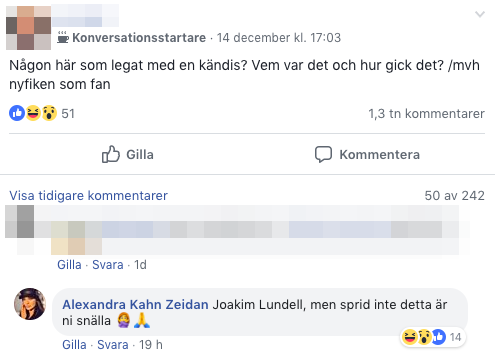Click the 19 h timestamp on Alexandra's comment
Viewport: 495px width, 363px height.
tap(151, 345)
